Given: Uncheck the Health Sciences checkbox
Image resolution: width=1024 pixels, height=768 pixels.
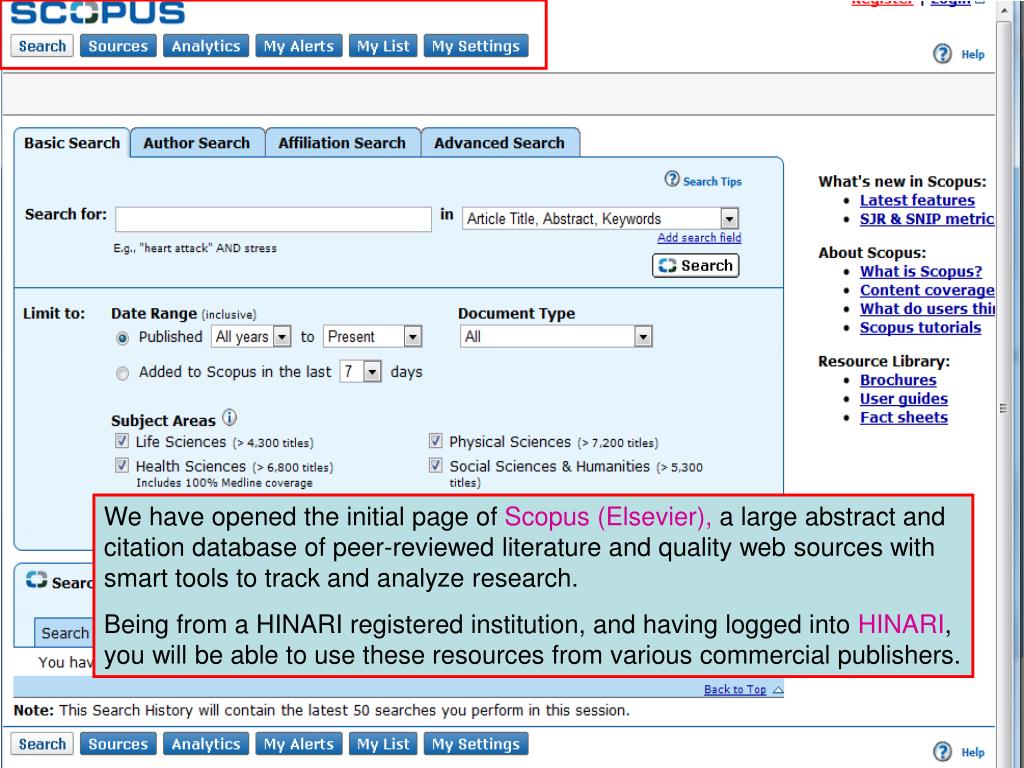Looking at the screenshot, I should (122, 465).
